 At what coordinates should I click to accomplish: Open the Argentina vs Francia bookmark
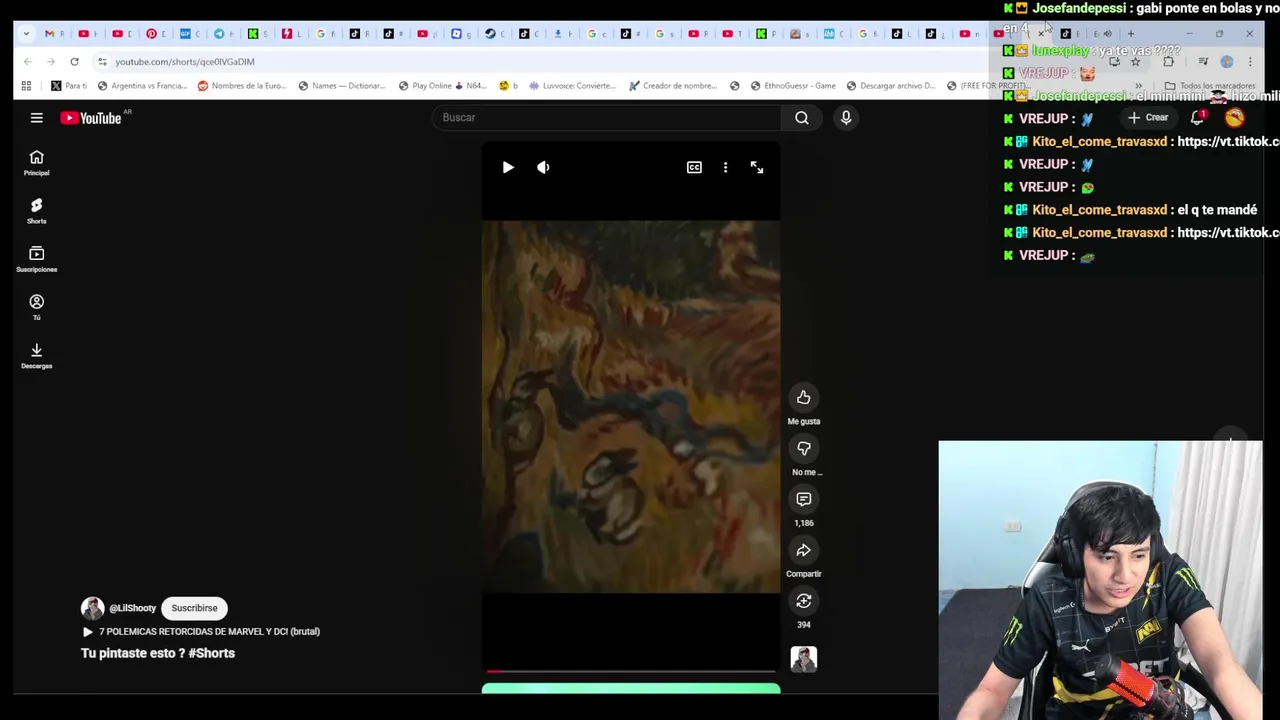point(142,86)
